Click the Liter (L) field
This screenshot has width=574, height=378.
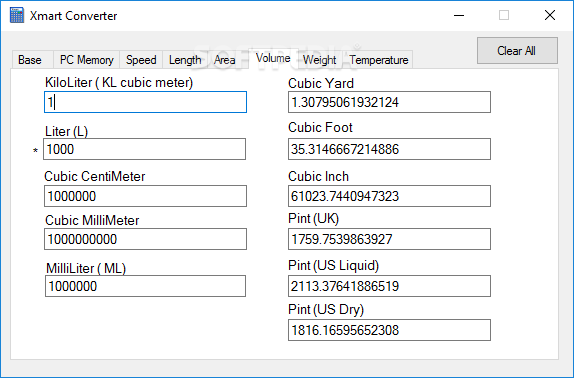(145, 149)
